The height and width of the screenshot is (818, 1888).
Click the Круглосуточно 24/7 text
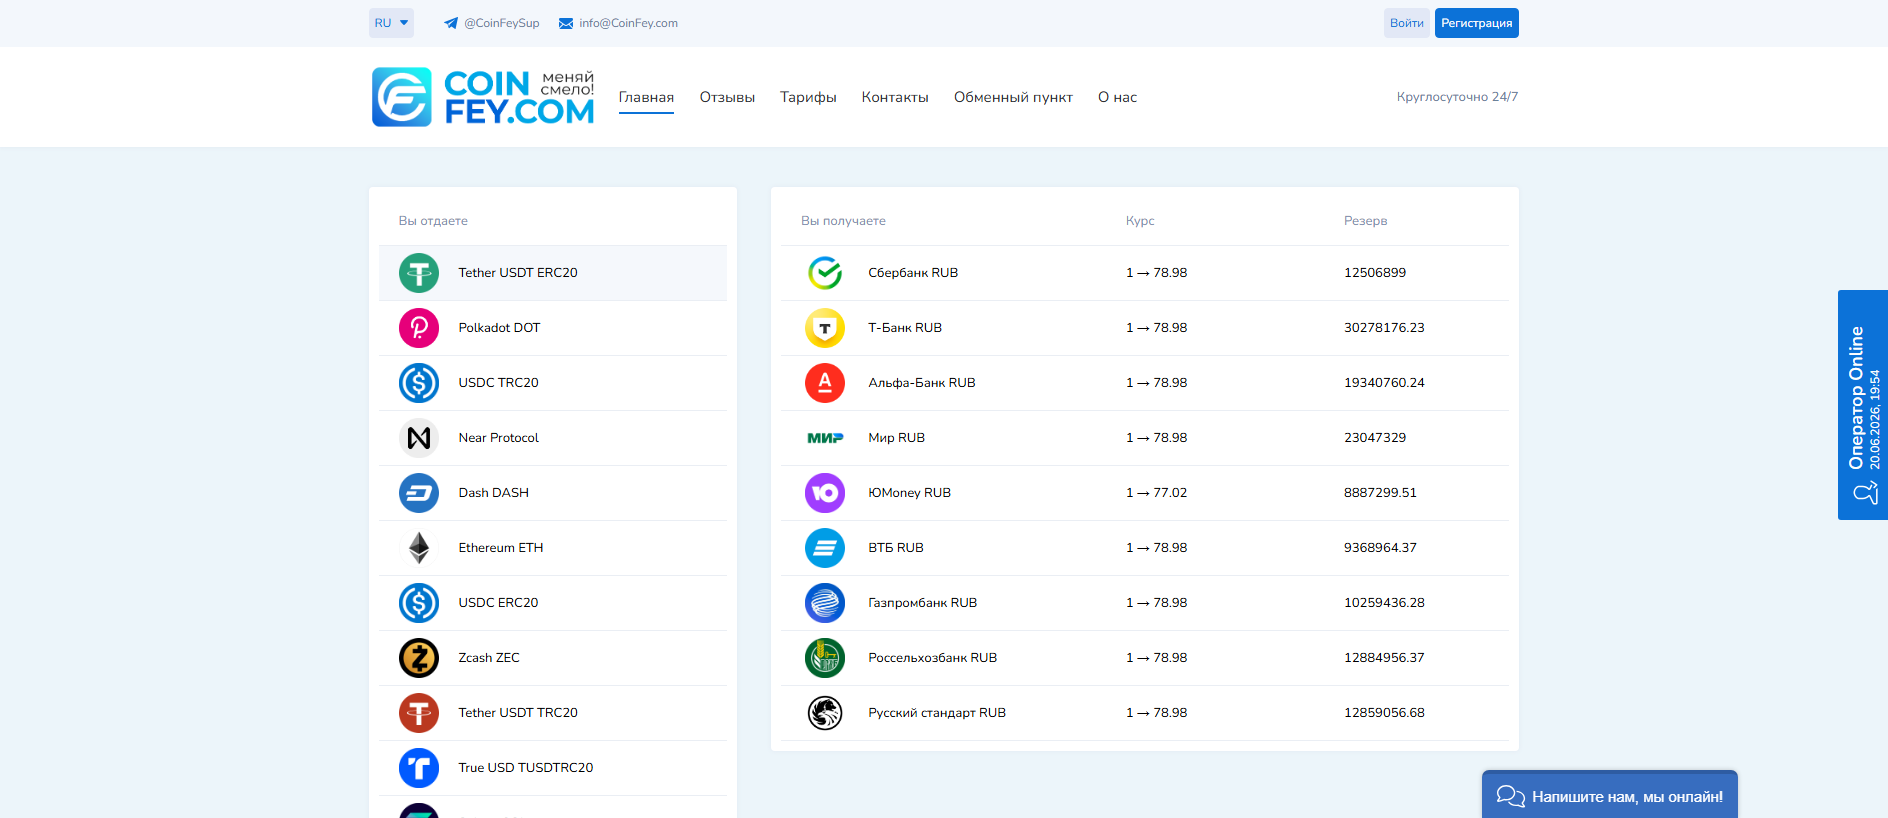point(1457,97)
